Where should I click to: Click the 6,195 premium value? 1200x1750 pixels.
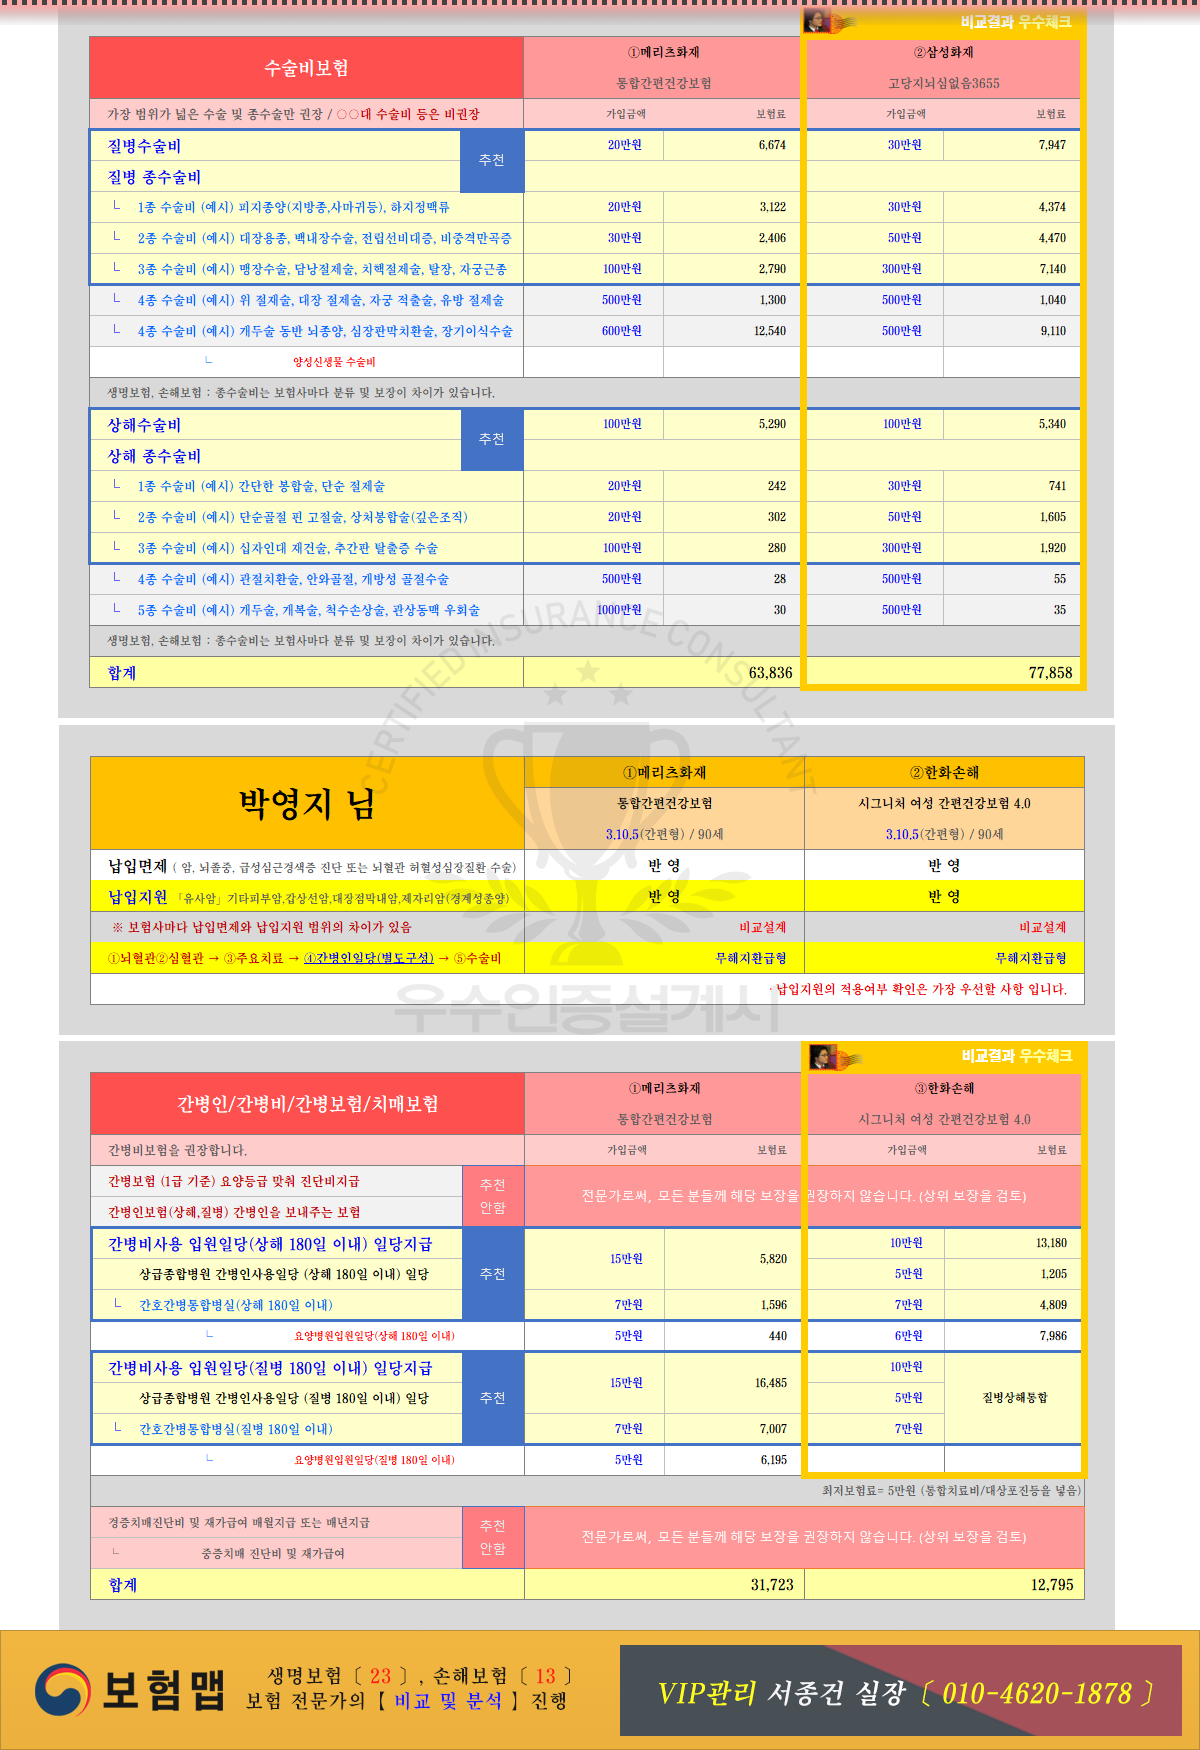[773, 1460]
